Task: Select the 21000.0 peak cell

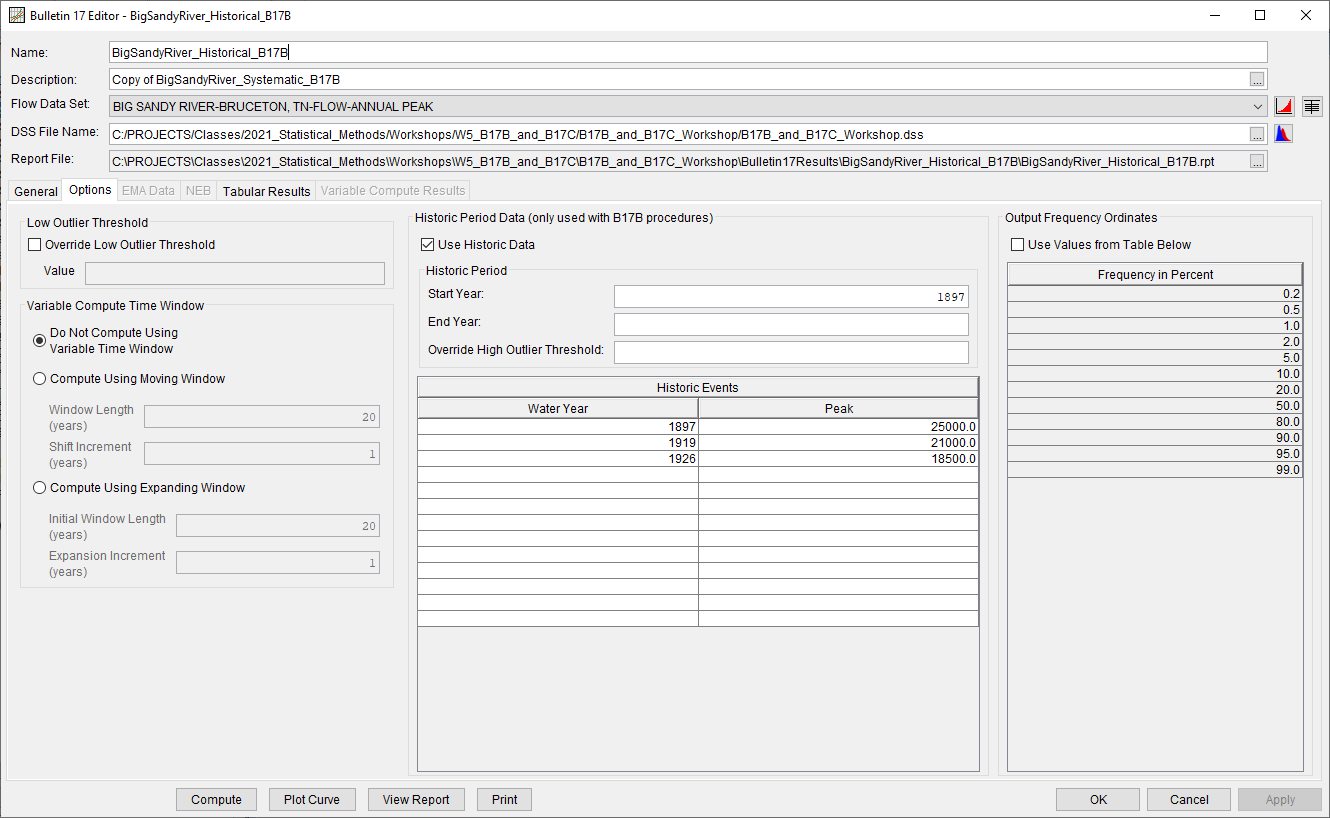Action: [x=838, y=443]
